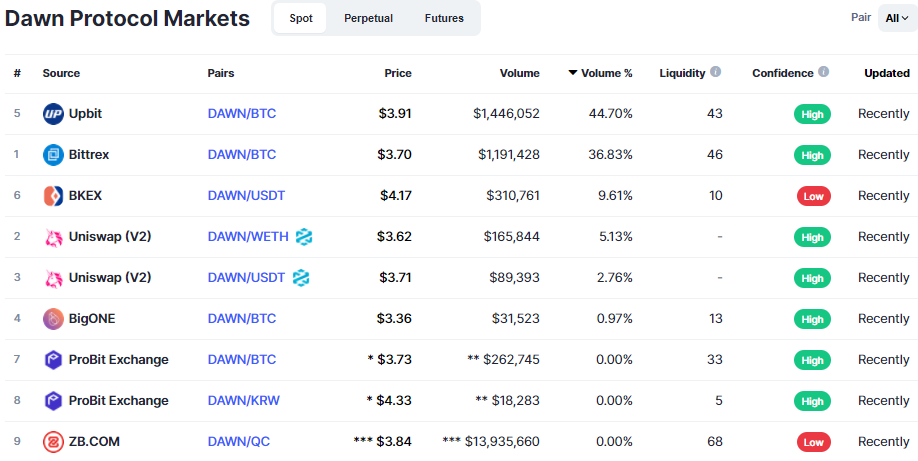Image resolution: width=918 pixels, height=461 pixels.
Task: Sort by the Source column header
Action: coord(61,73)
